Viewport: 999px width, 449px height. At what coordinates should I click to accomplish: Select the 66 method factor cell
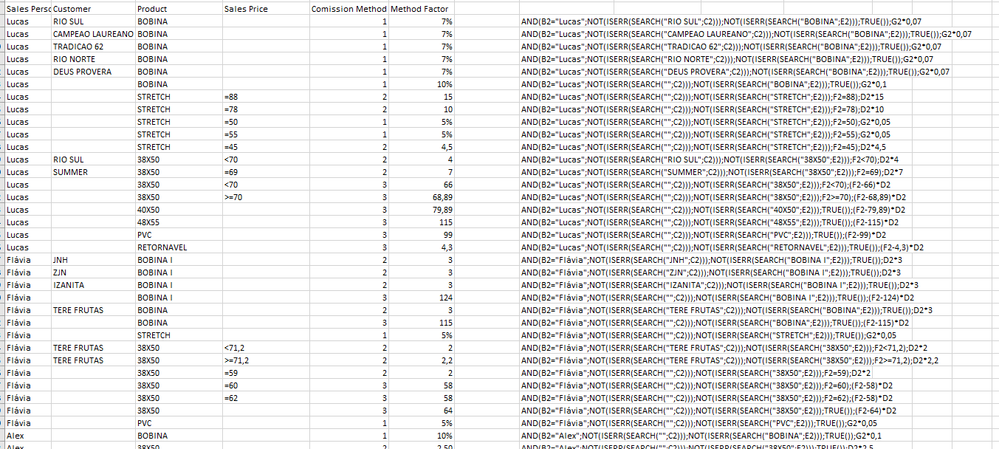point(422,185)
